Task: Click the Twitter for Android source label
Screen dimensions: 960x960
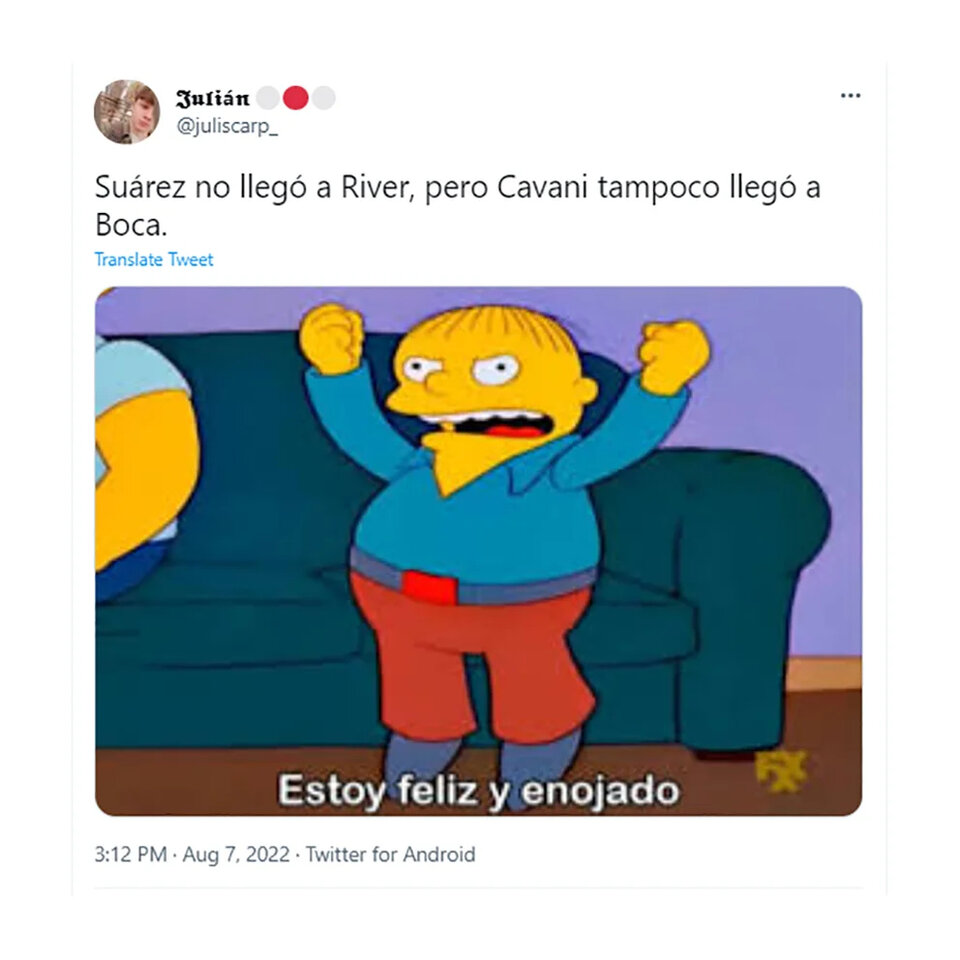Action: tap(391, 854)
